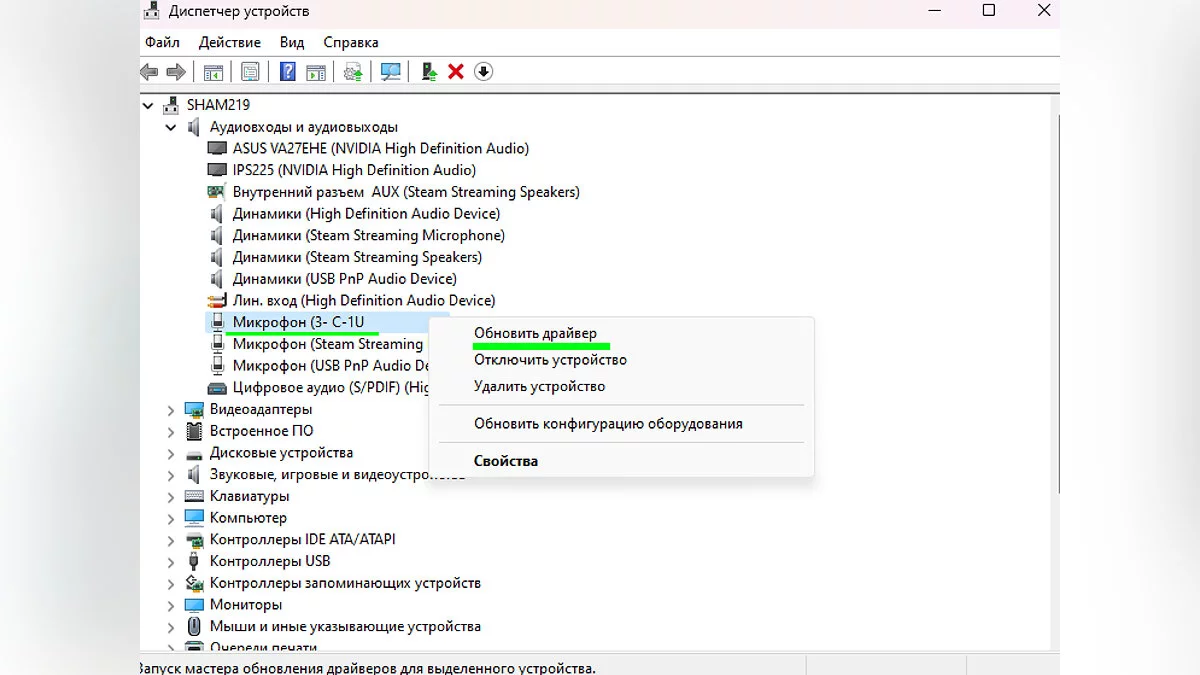Expand the Клавиатуры category
Viewport: 1200px width, 675px height.
pyautogui.click(x=172, y=497)
